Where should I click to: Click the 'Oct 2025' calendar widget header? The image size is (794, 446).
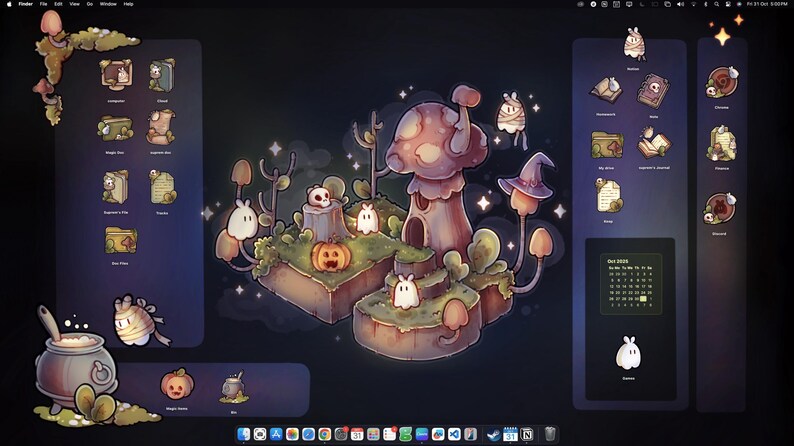618,261
